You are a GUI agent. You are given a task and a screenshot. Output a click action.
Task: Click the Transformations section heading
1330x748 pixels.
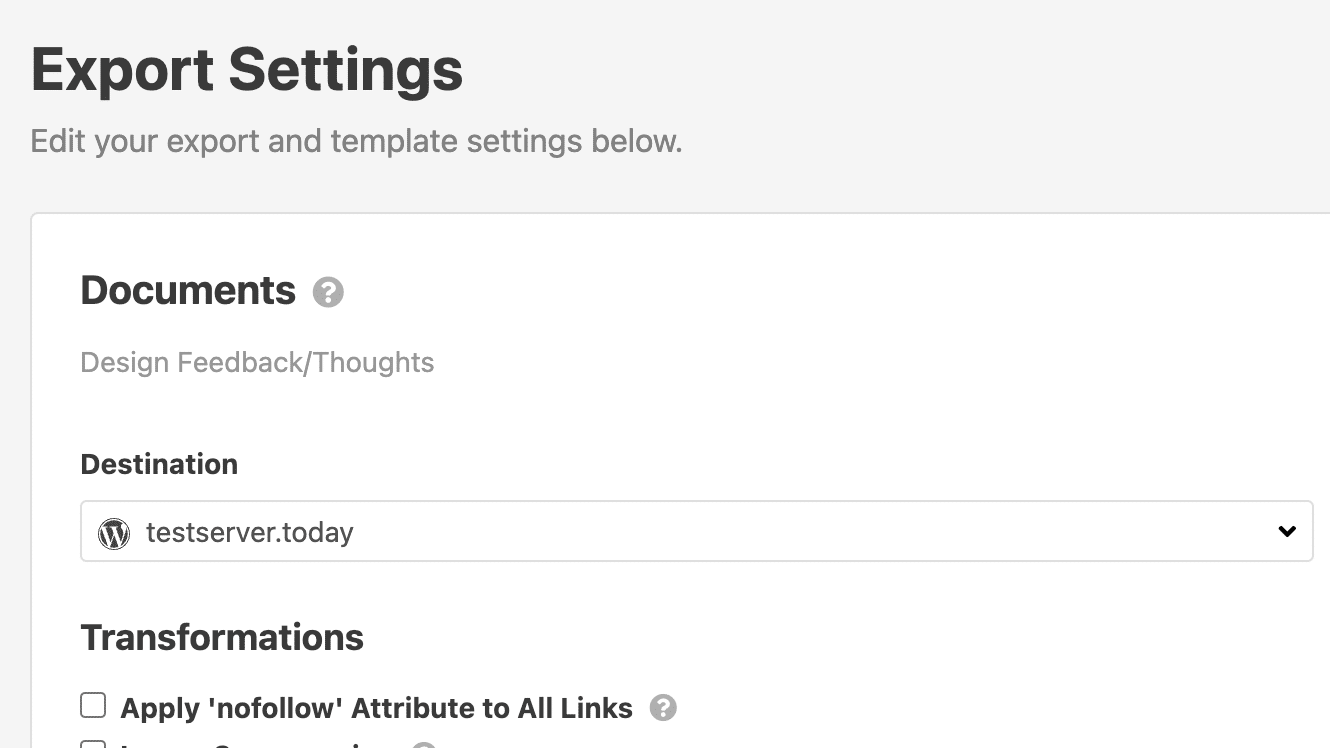pyautogui.click(x=222, y=638)
